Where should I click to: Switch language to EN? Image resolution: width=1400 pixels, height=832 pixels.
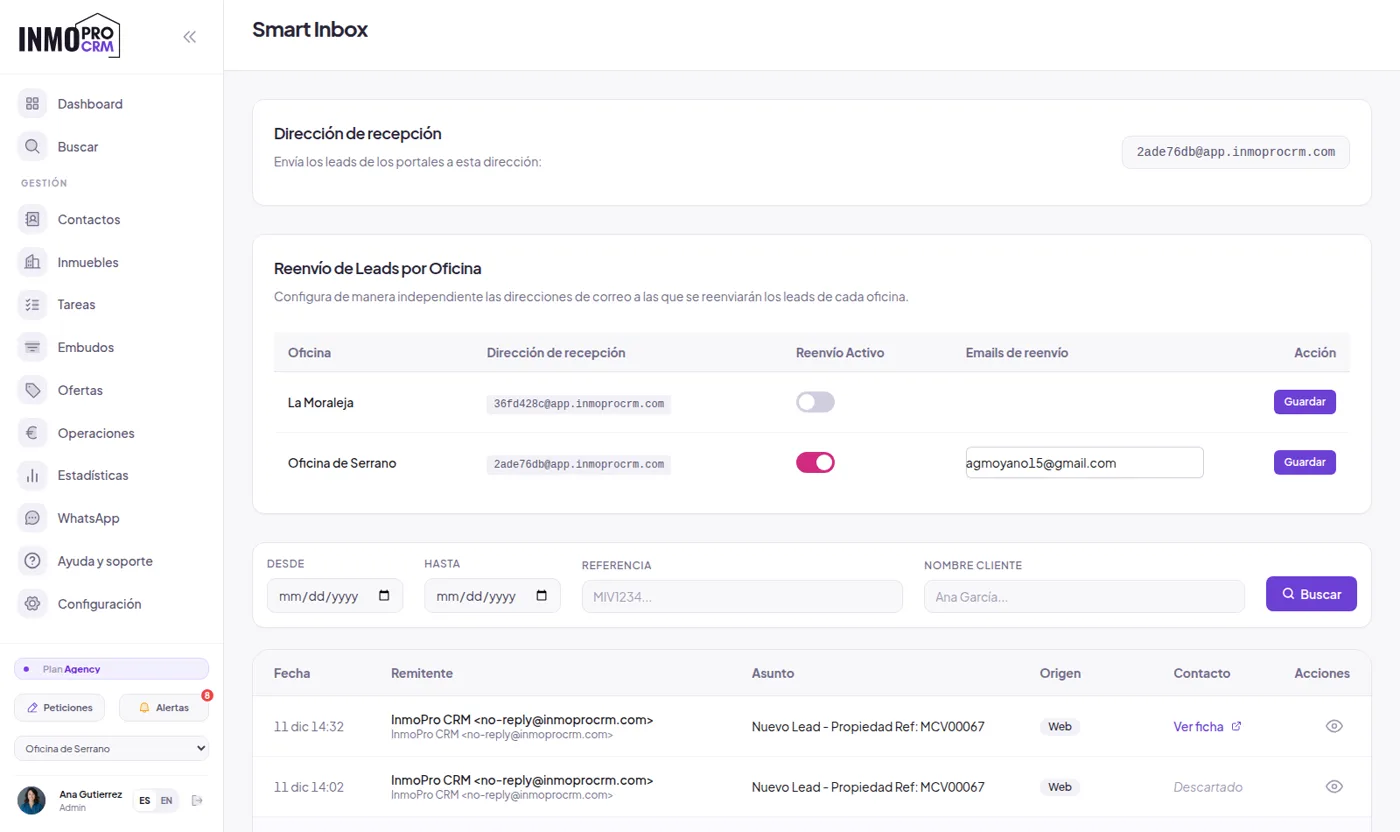(x=166, y=800)
